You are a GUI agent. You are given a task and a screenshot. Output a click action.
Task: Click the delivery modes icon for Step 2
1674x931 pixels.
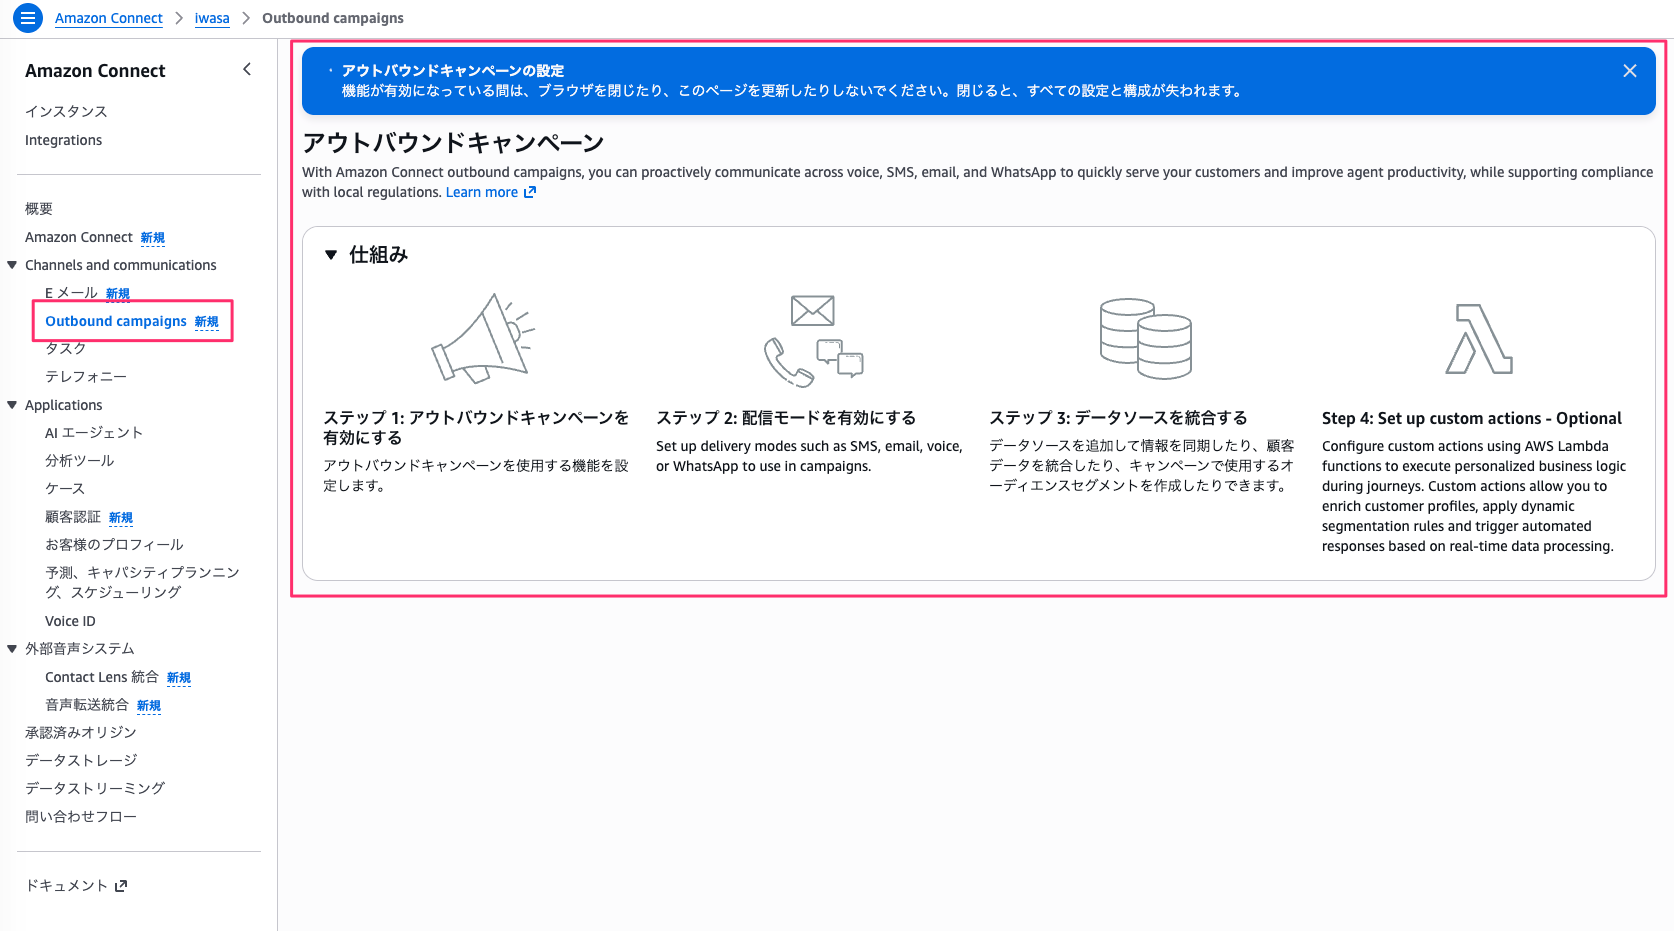click(x=813, y=340)
